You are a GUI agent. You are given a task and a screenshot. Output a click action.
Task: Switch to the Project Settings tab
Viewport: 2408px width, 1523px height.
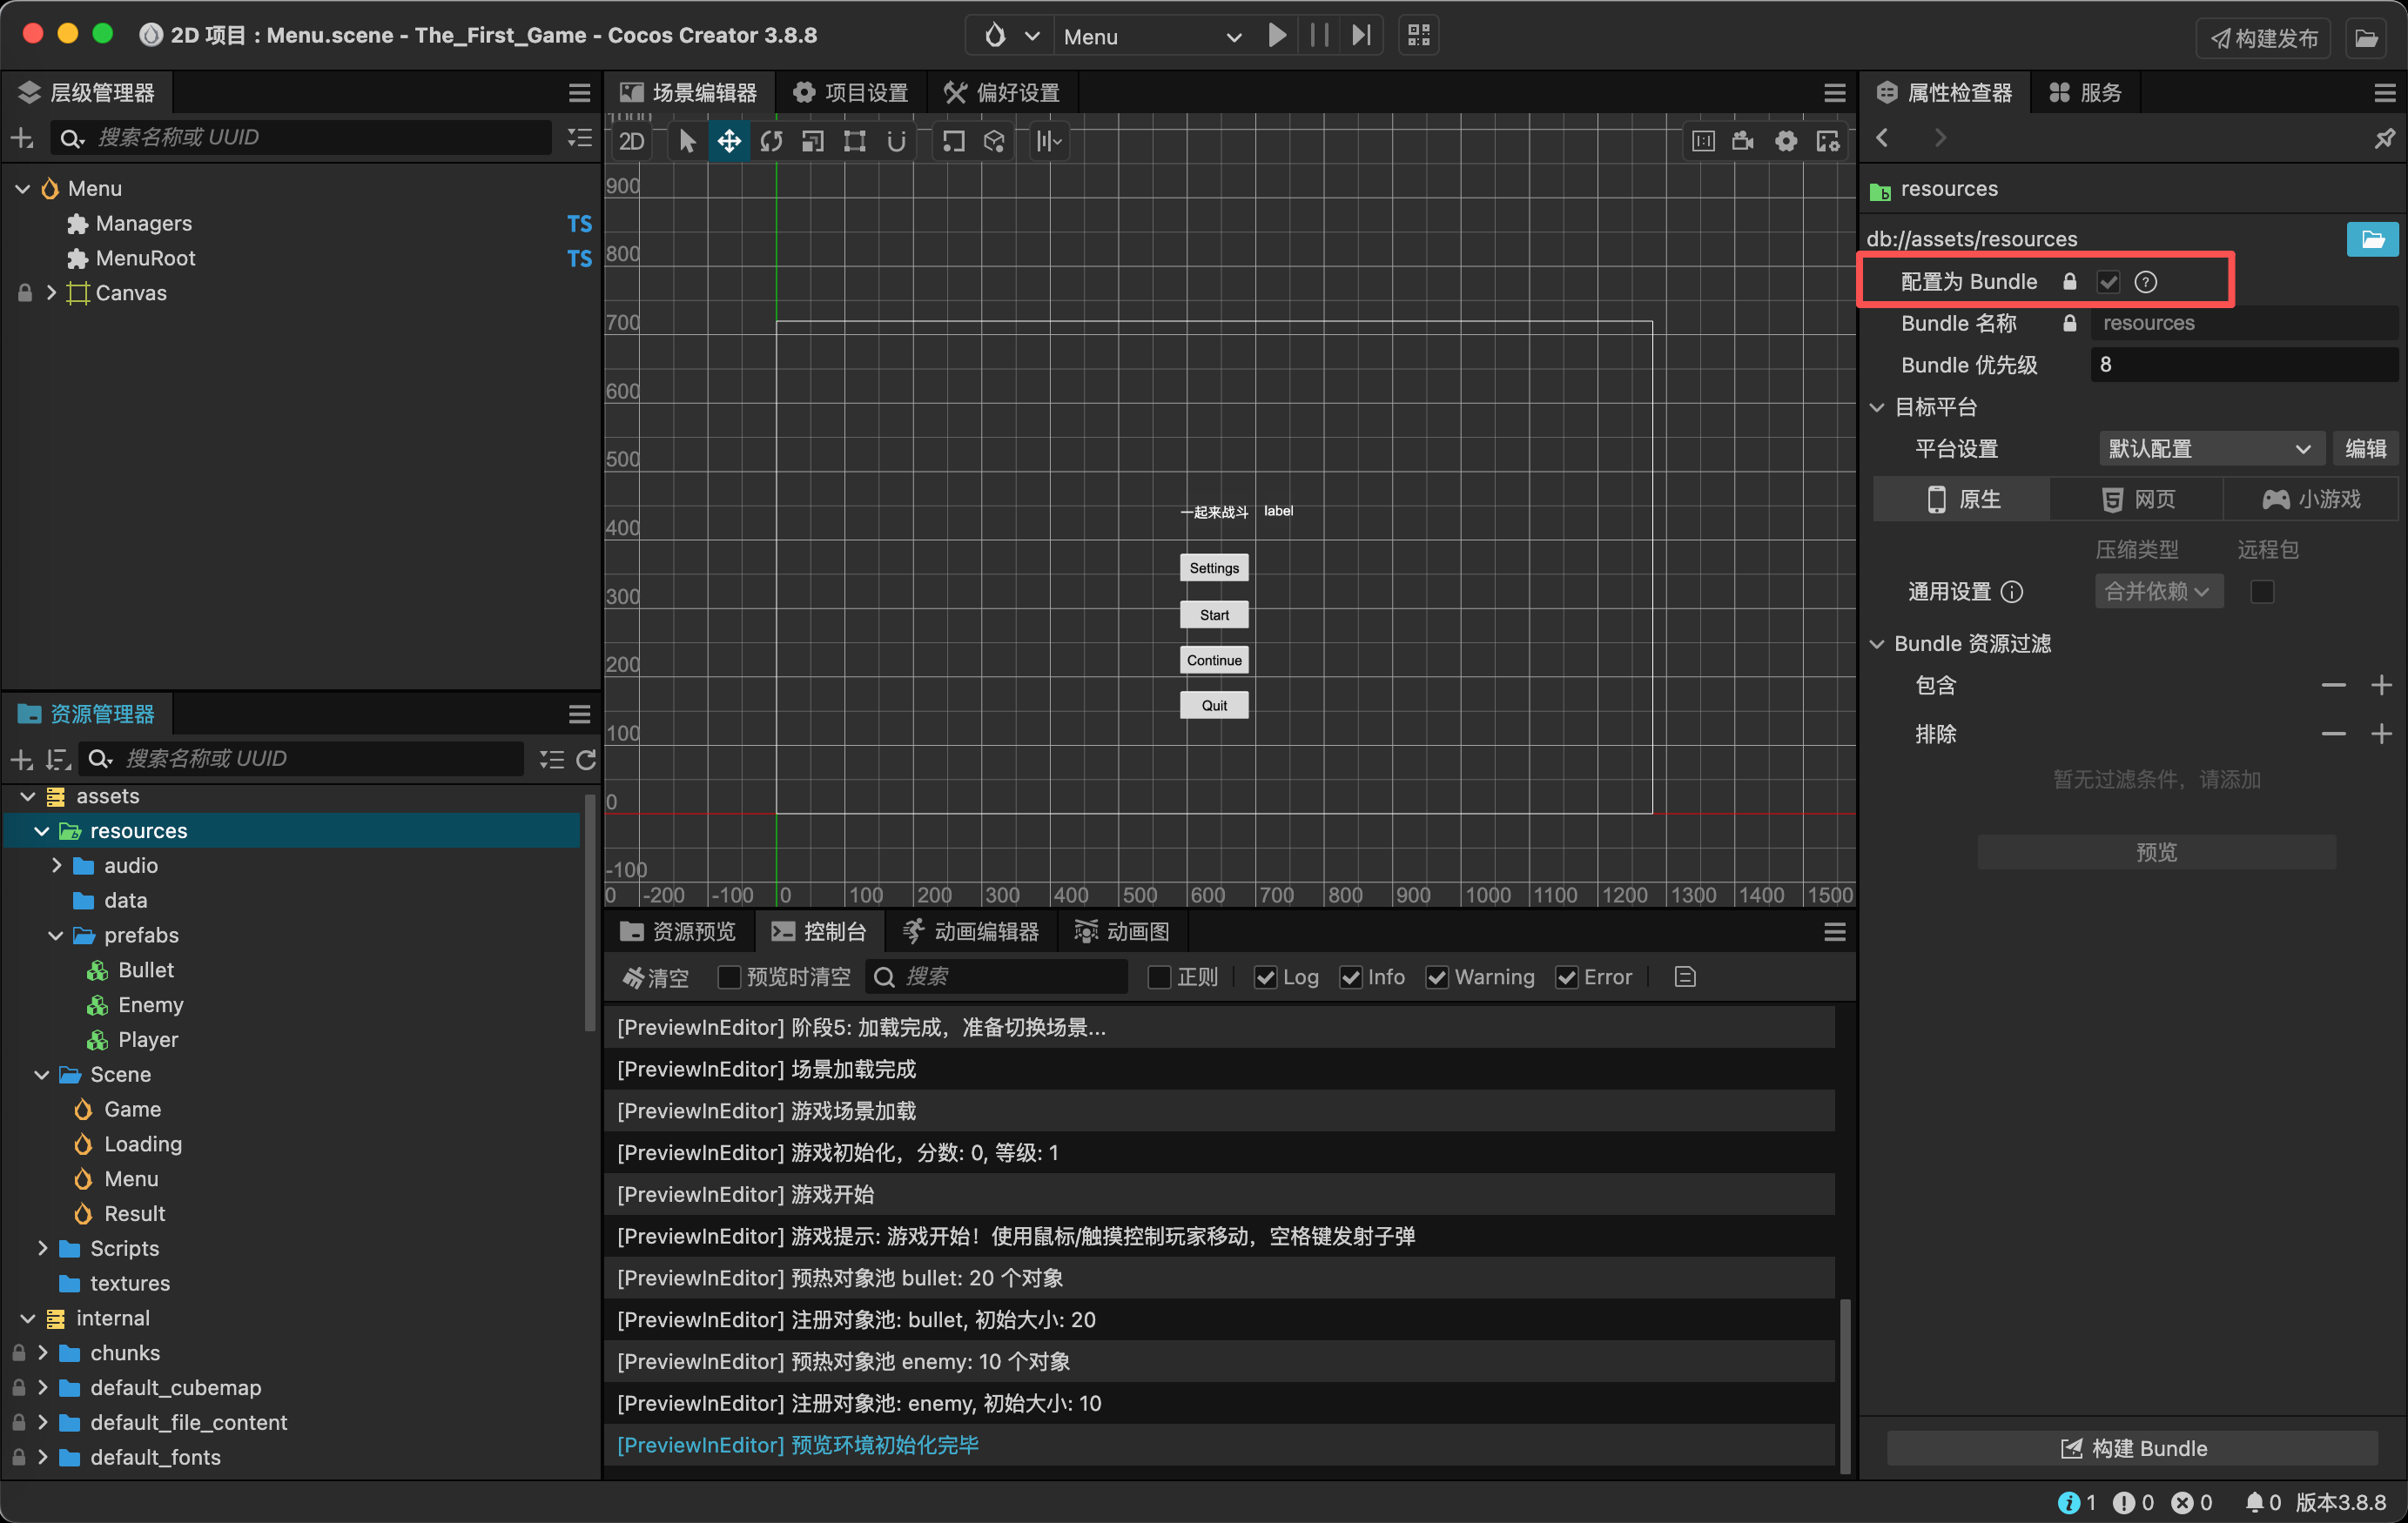(x=851, y=93)
